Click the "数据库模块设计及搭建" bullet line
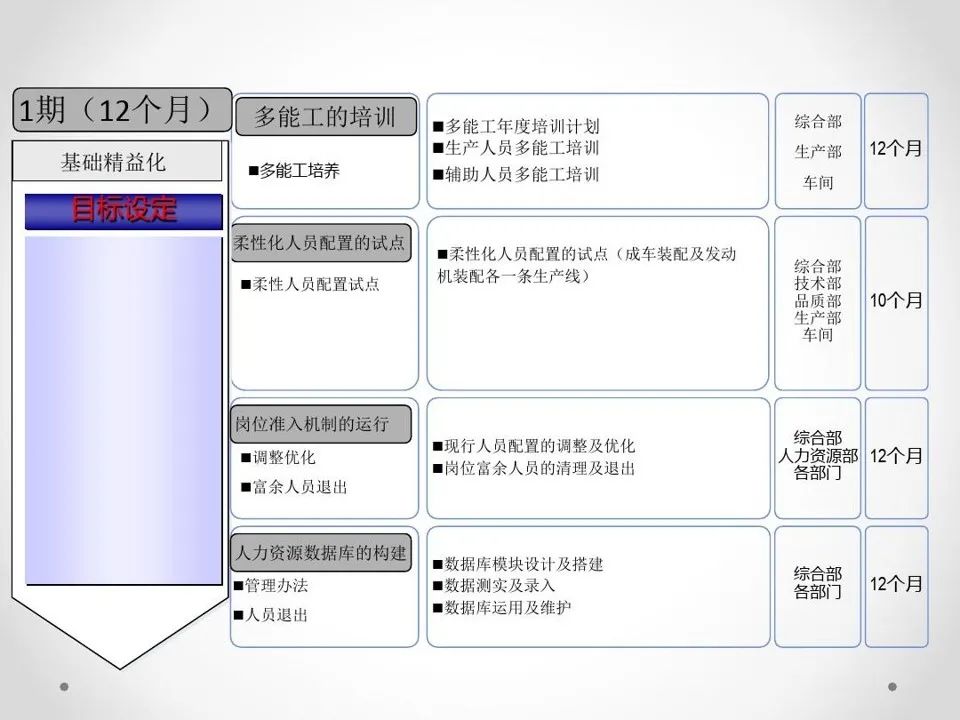The height and width of the screenshot is (720, 960). (518, 564)
